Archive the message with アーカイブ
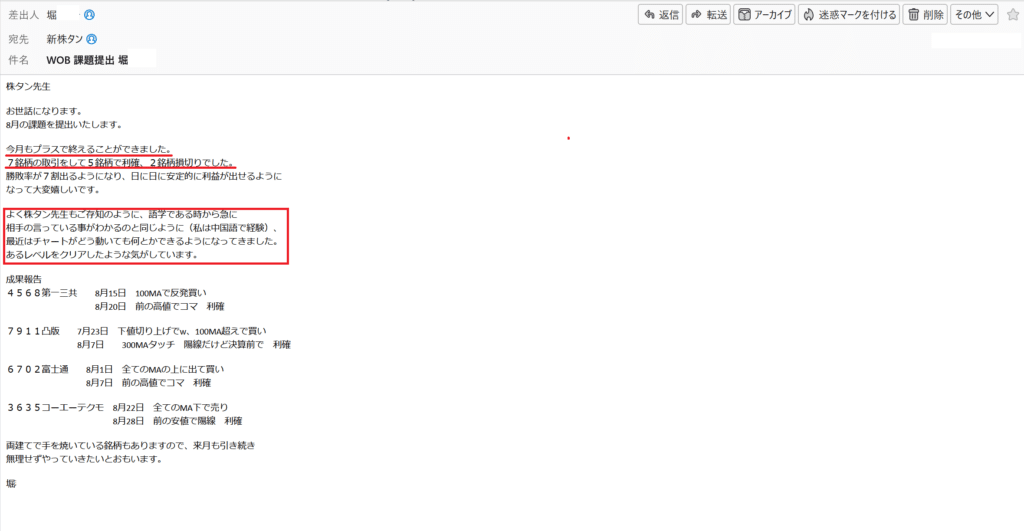 click(x=765, y=15)
